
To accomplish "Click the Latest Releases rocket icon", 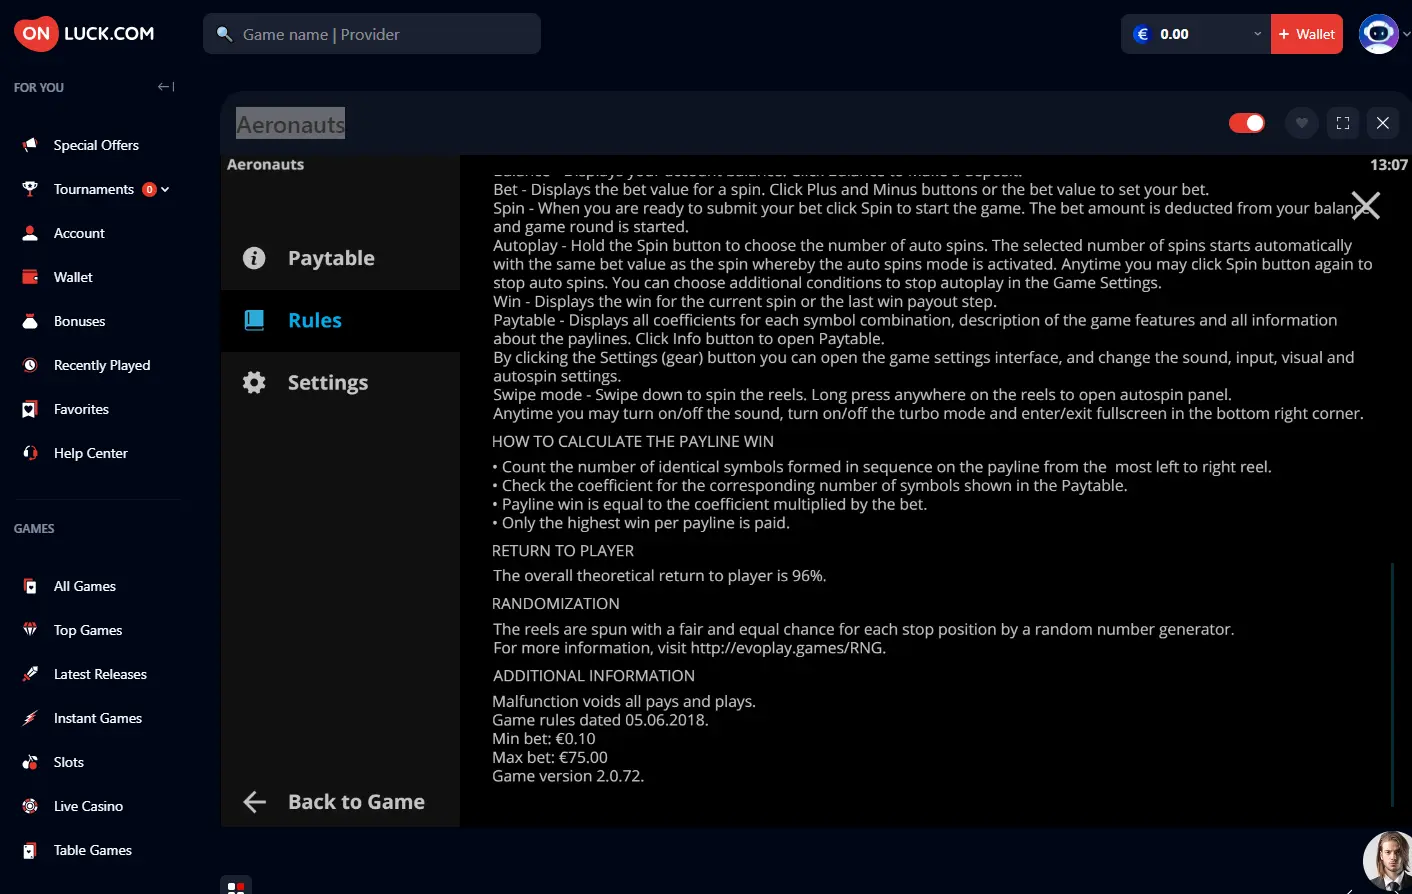I will click(30, 674).
